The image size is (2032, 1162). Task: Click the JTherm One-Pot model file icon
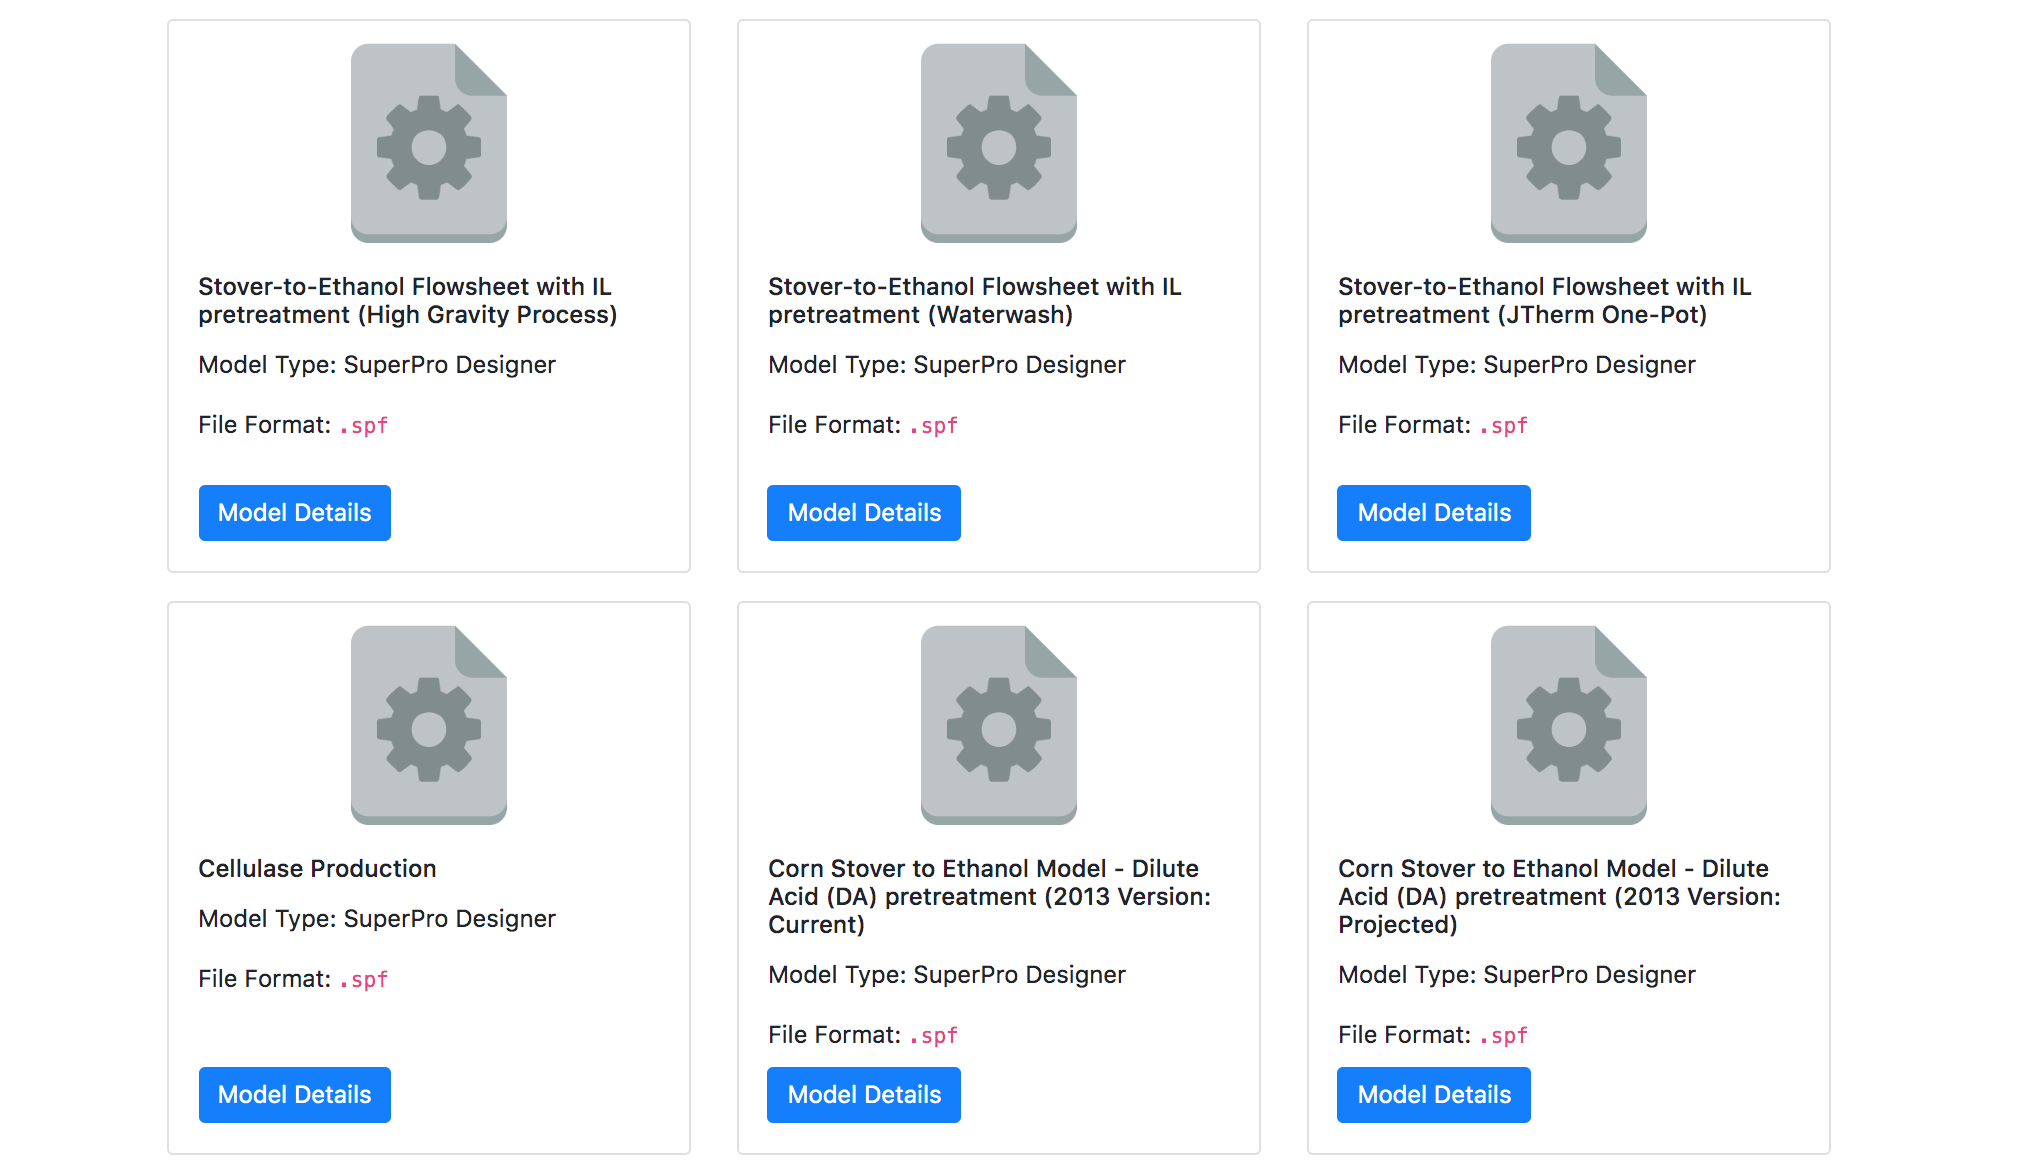(x=1568, y=143)
